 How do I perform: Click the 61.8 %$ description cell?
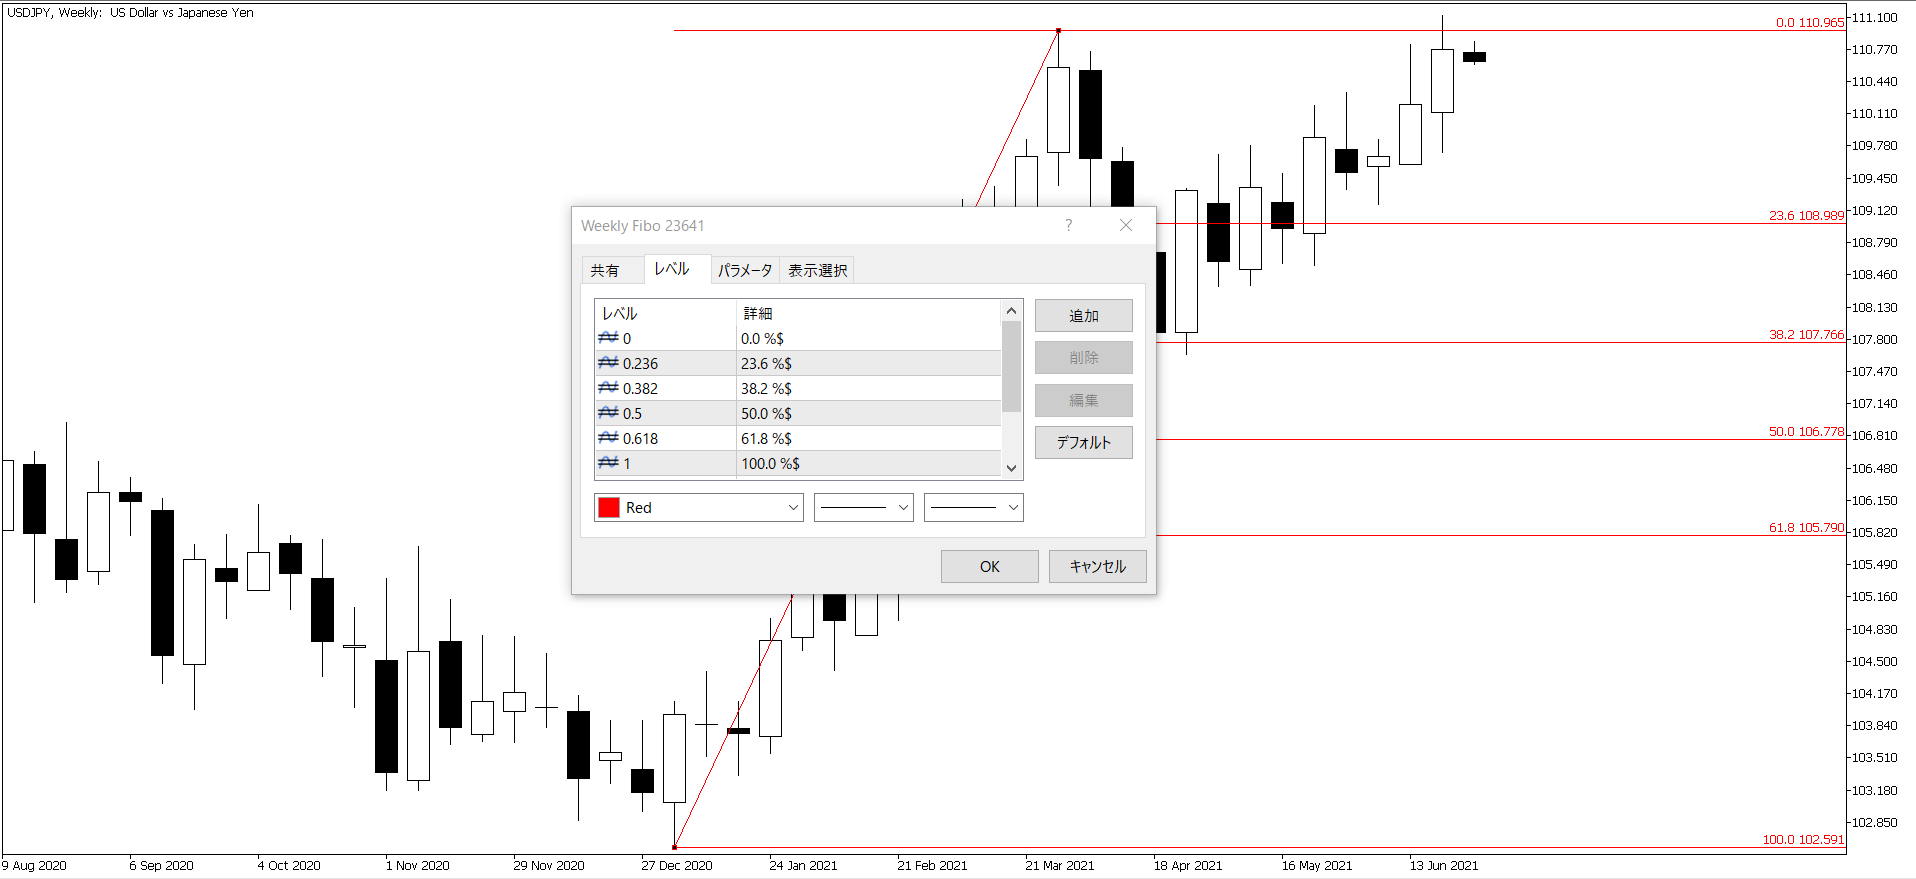tap(868, 438)
